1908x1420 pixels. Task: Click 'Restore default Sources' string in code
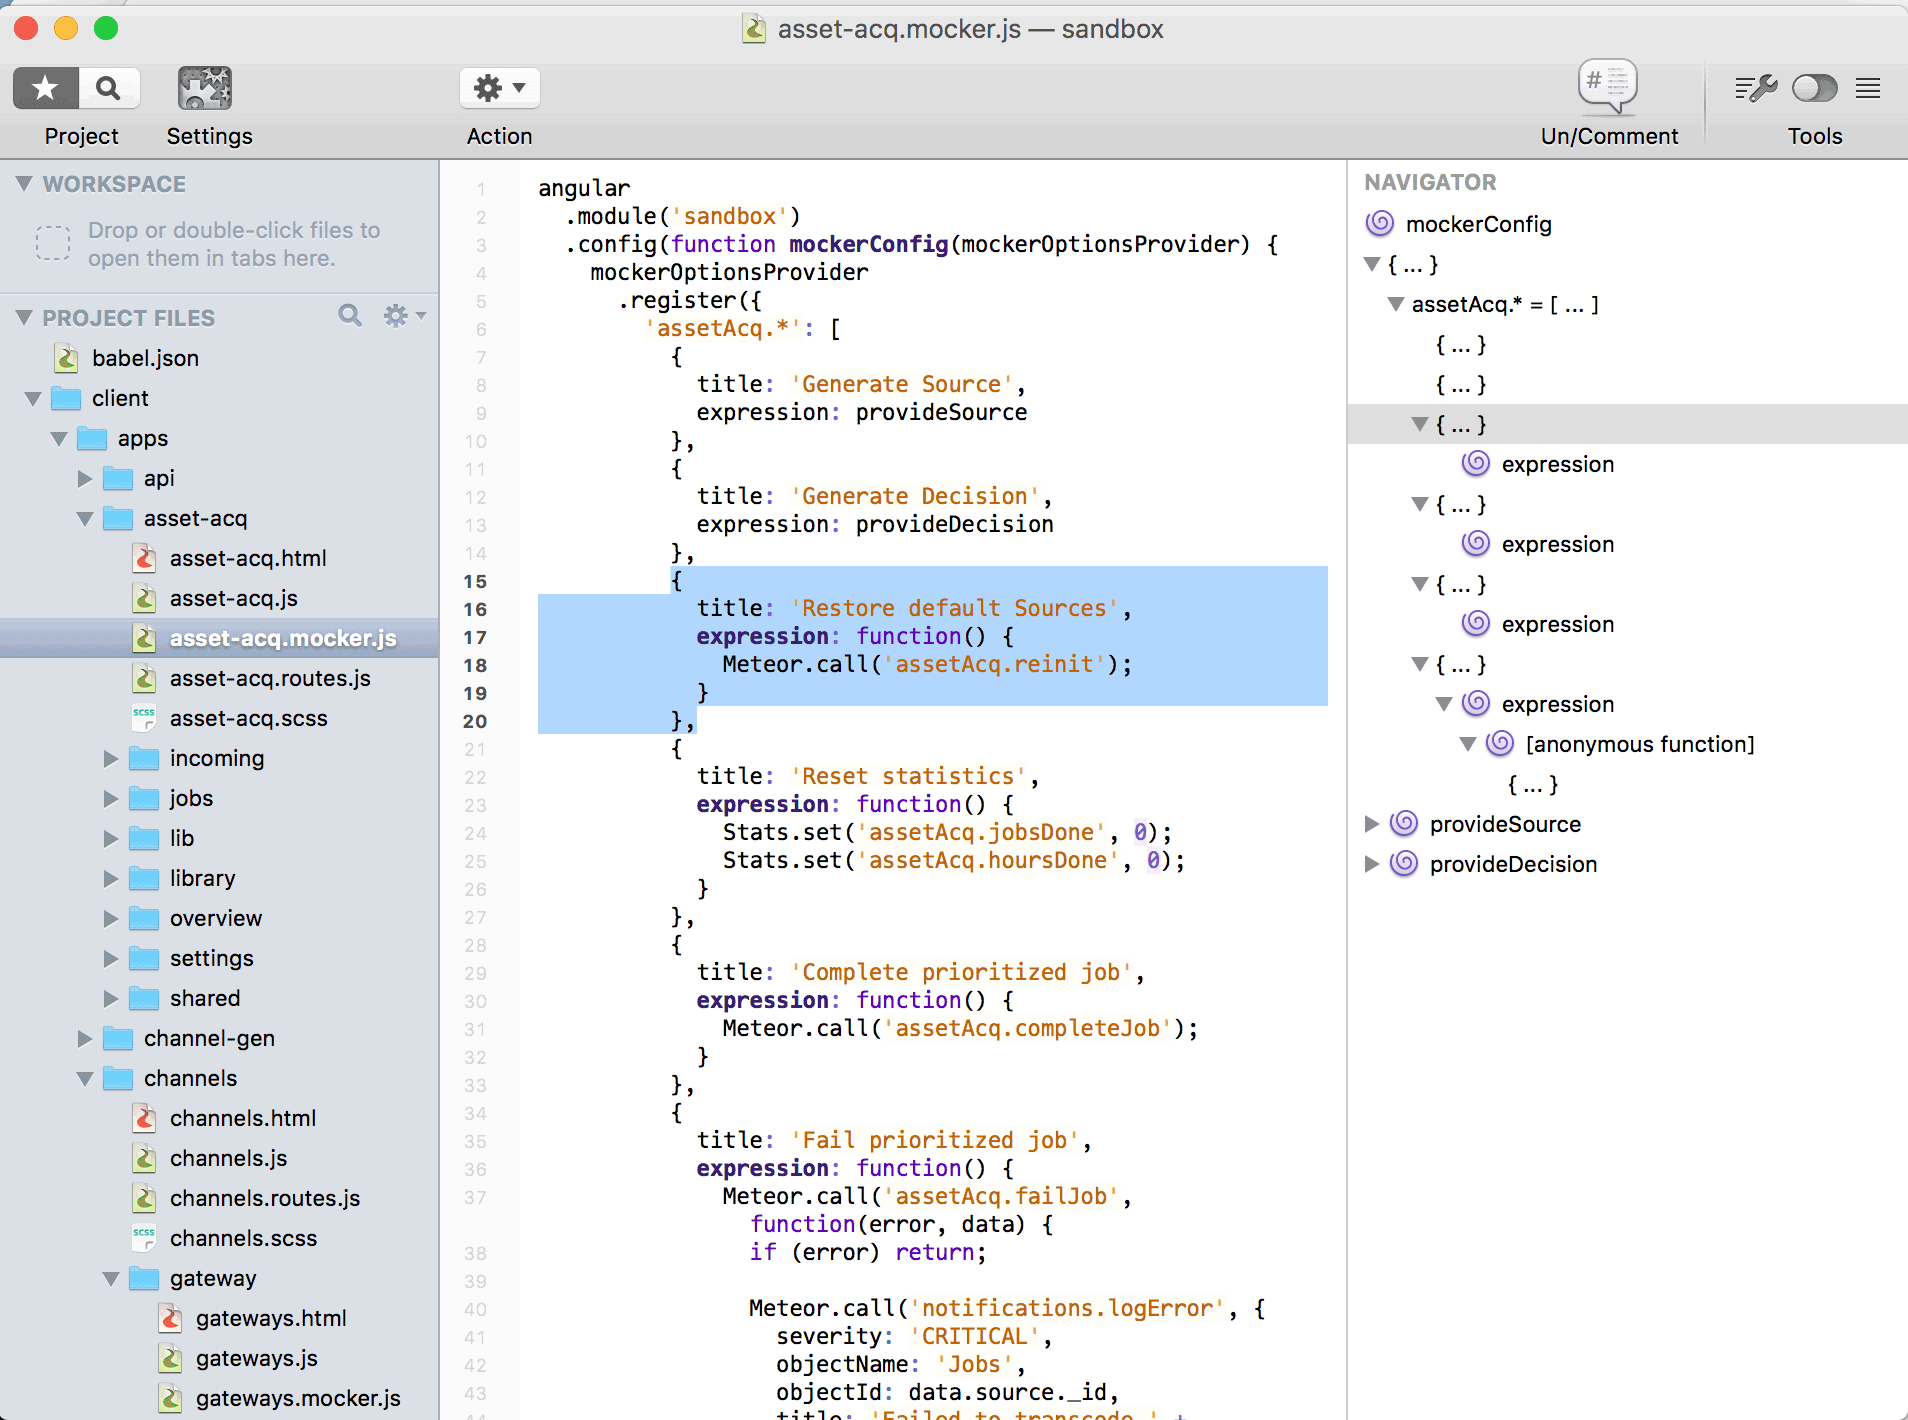955,608
